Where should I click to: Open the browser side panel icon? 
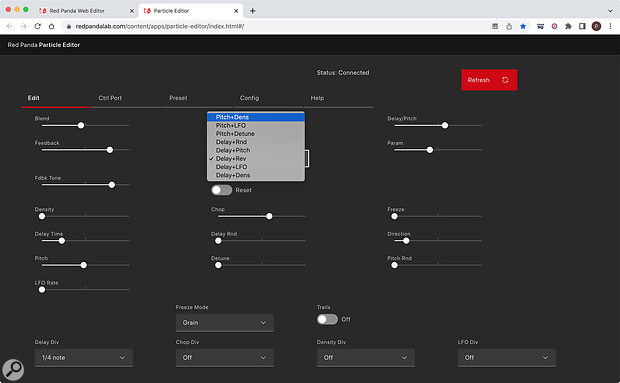(x=582, y=26)
